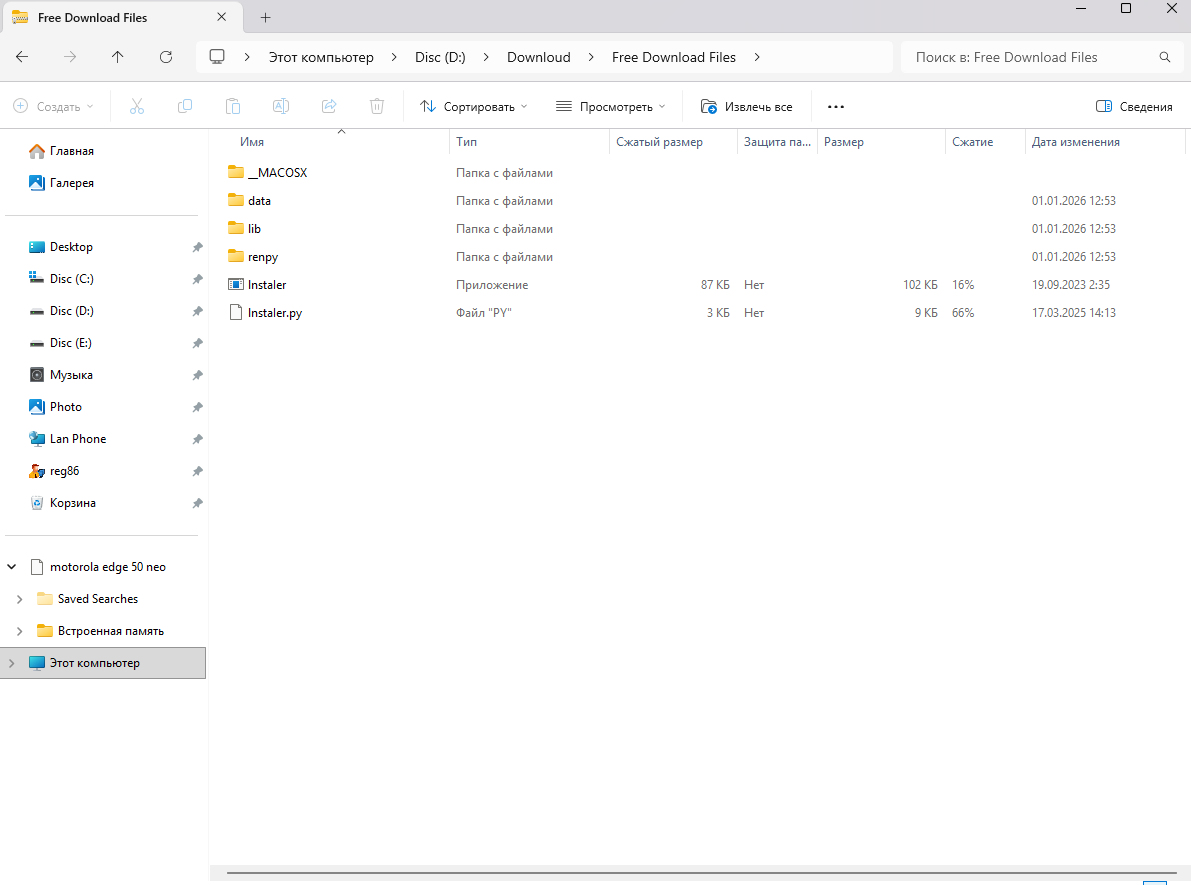Unpin Desktop from quick access
The height and width of the screenshot is (885, 1191).
tap(197, 247)
